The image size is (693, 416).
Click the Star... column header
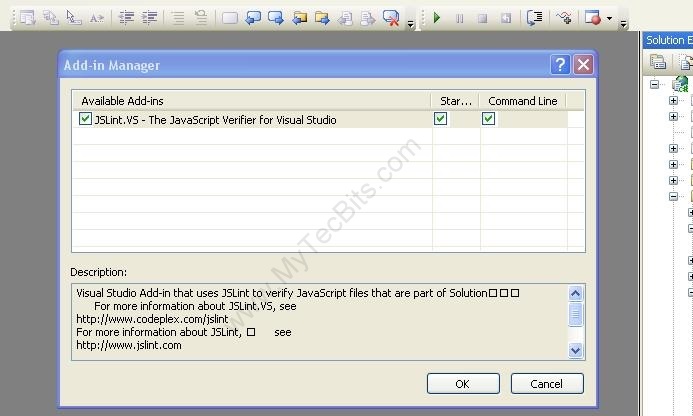click(x=456, y=101)
